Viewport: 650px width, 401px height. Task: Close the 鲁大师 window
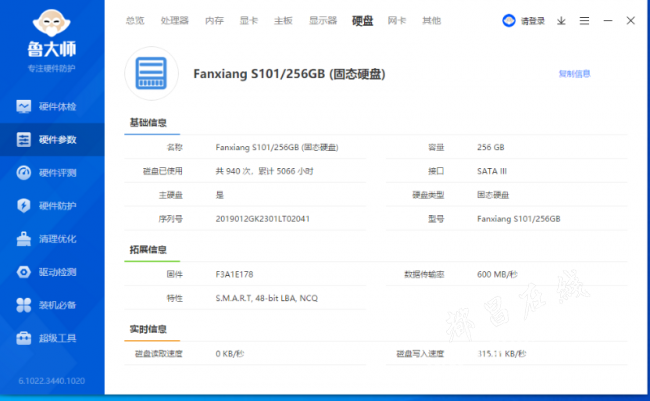point(631,20)
